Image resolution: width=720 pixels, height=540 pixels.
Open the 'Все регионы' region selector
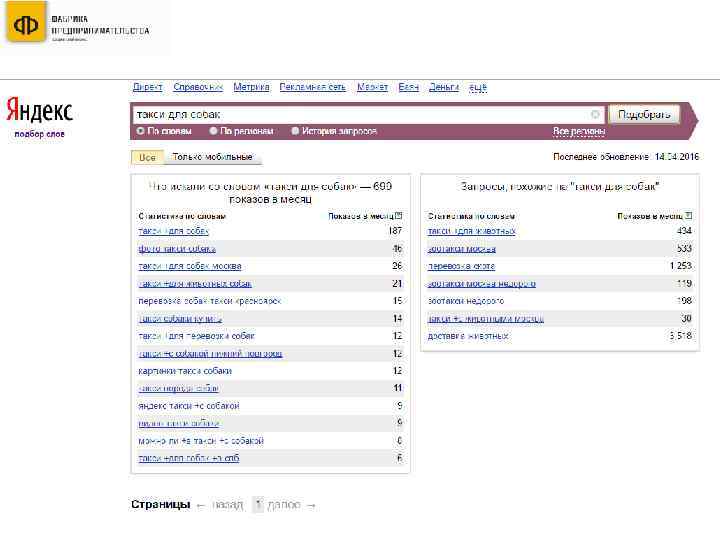point(579,131)
